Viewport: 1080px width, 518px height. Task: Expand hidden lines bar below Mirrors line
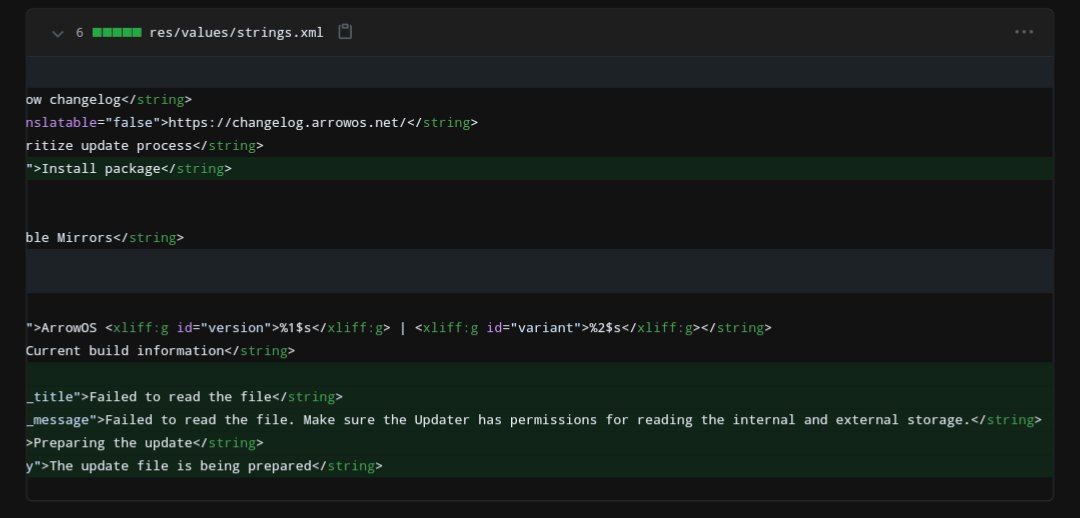click(539, 271)
